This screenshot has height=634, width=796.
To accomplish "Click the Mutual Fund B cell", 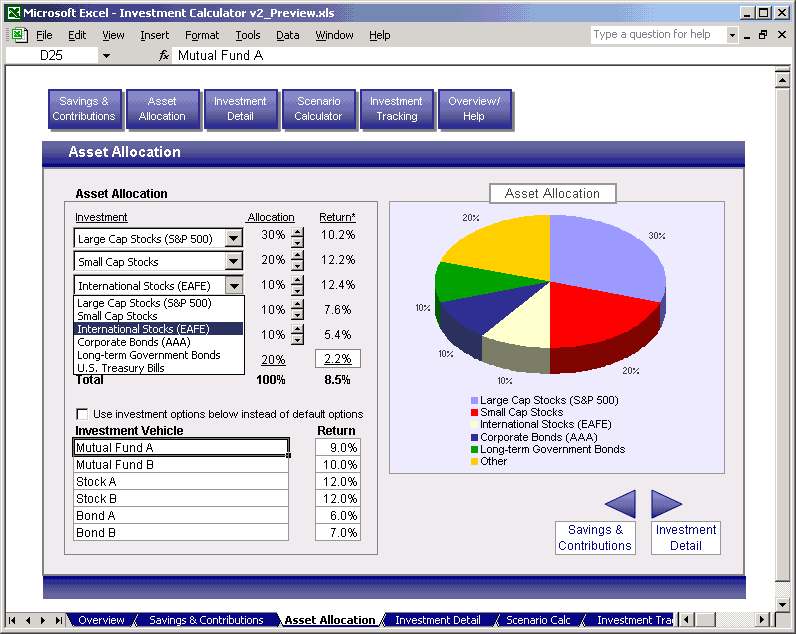I will pos(181,465).
